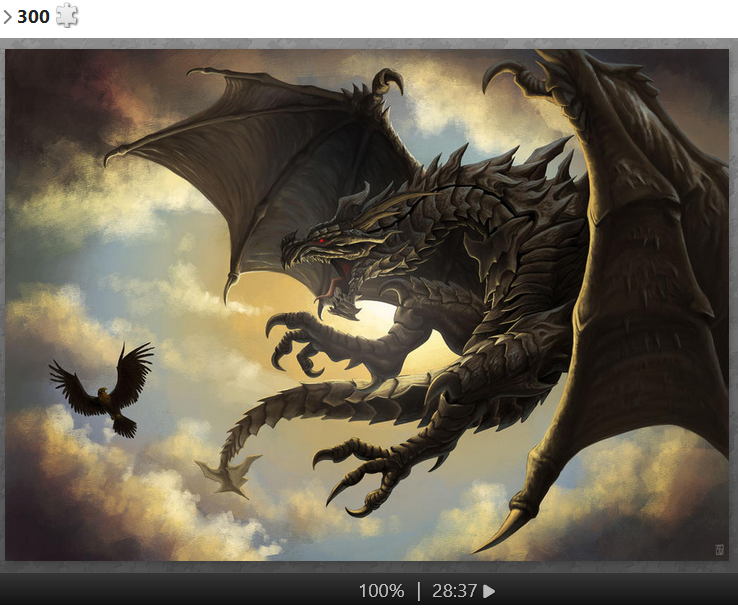Click the puzzle piece icon beside 300
This screenshot has height=610, width=738.
tap(67, 15)
